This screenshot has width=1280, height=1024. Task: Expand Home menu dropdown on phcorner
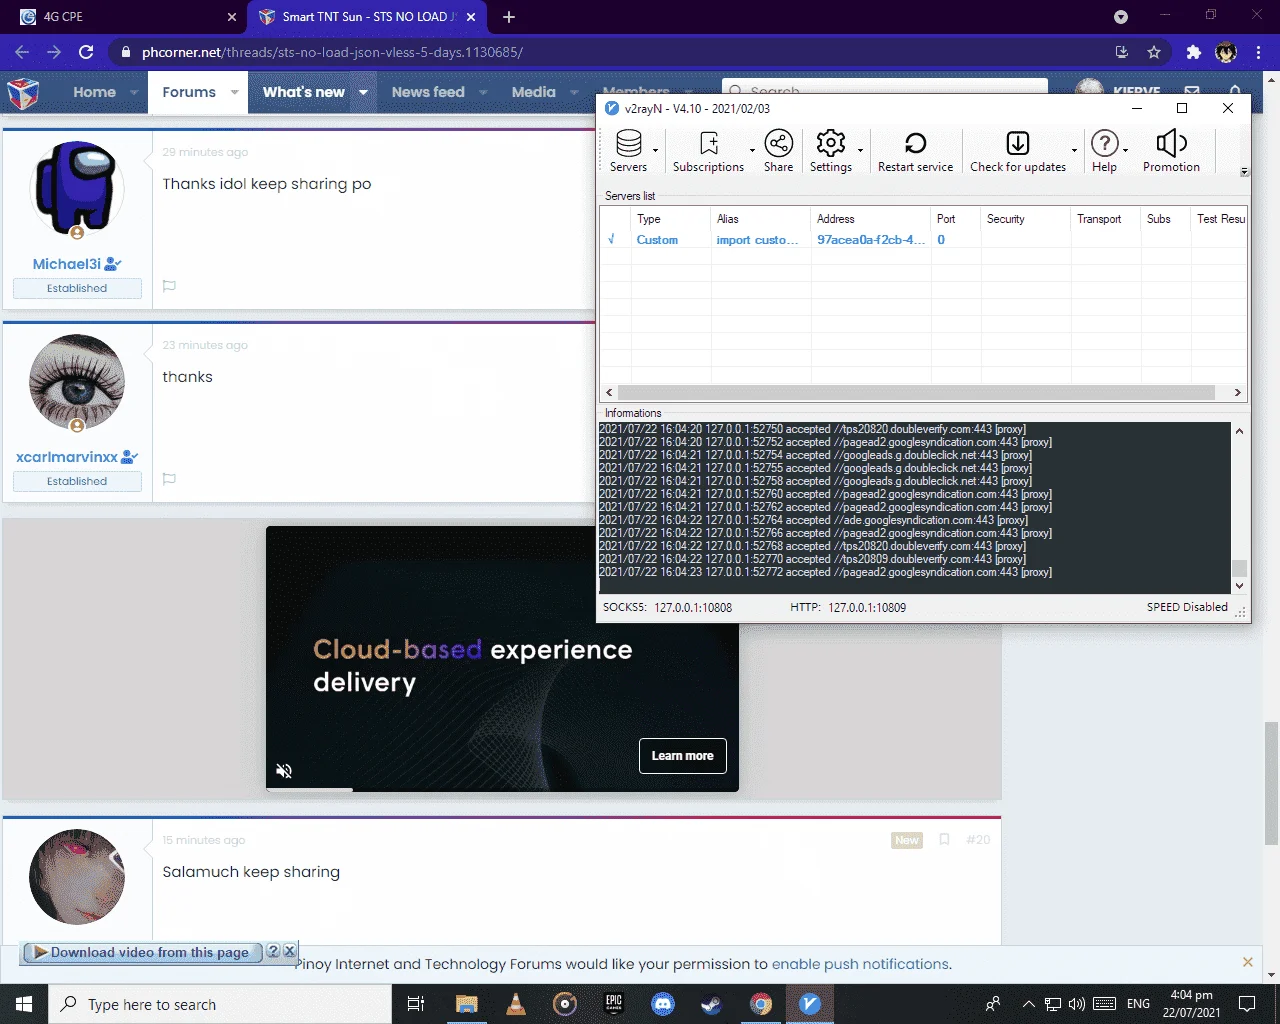pos(134,92)
